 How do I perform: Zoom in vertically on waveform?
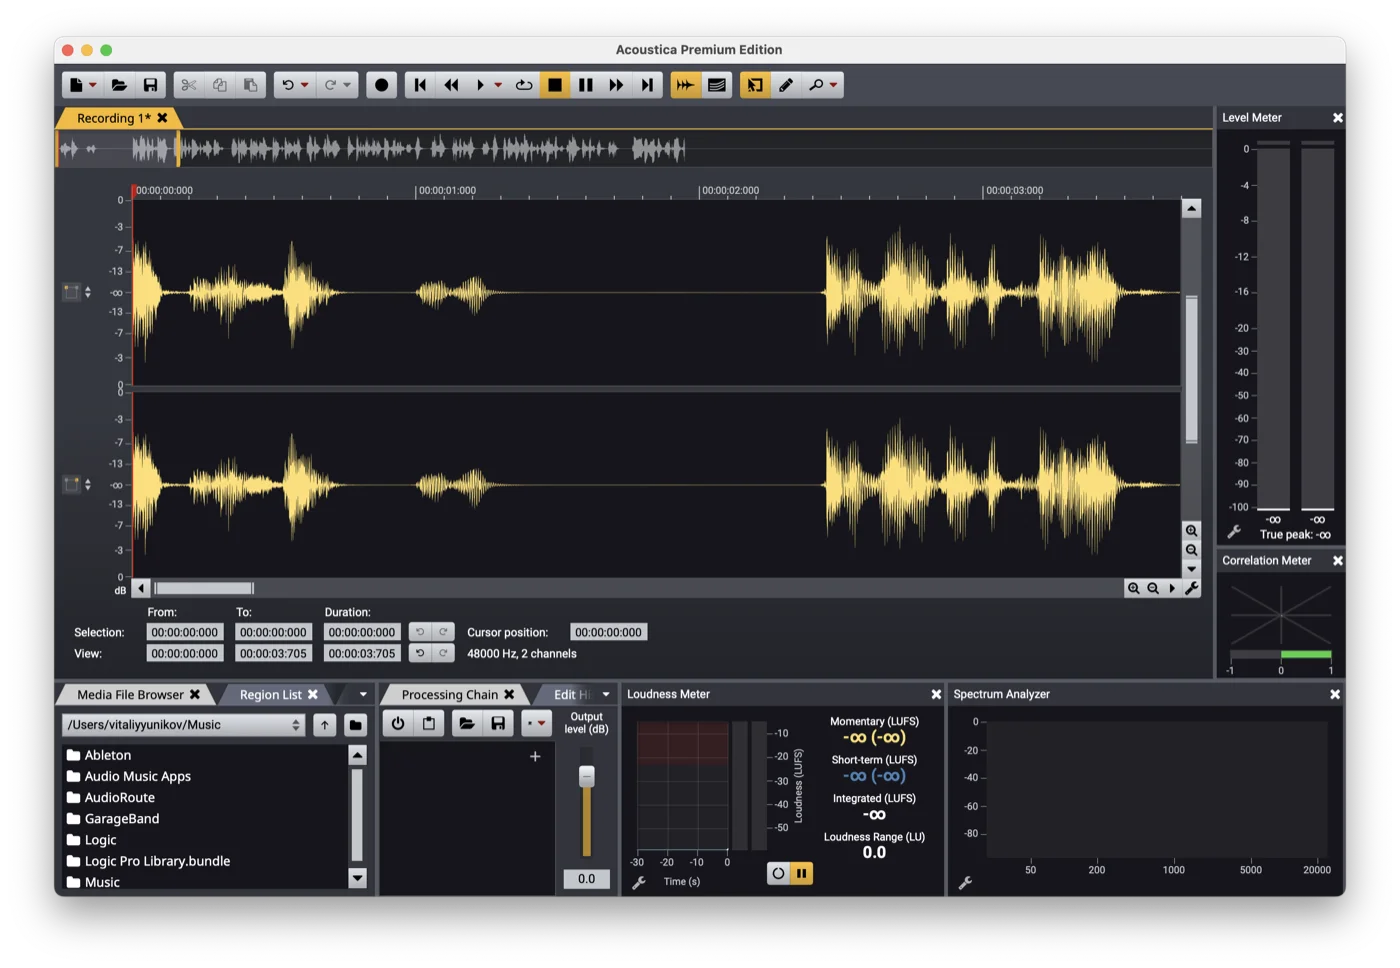pos(1191,531)
